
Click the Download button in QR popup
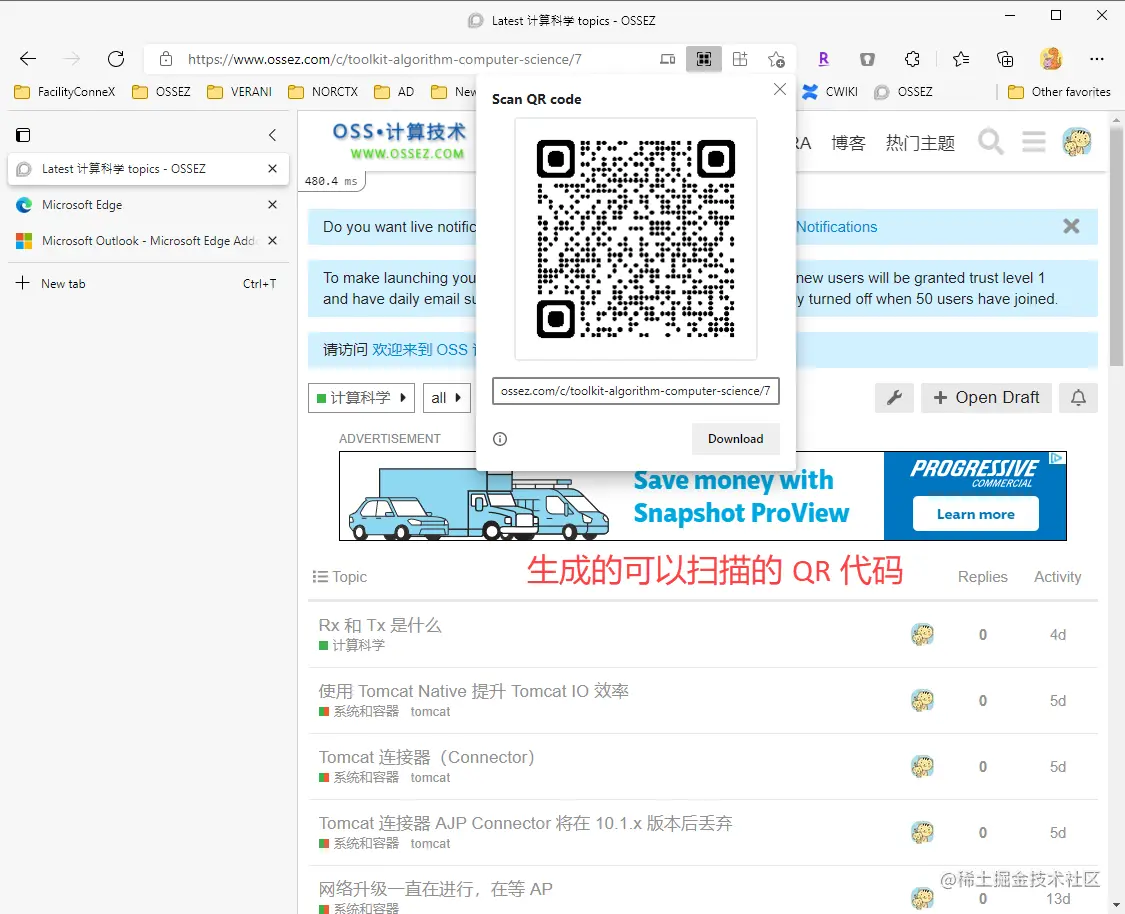tap(736, 439)
